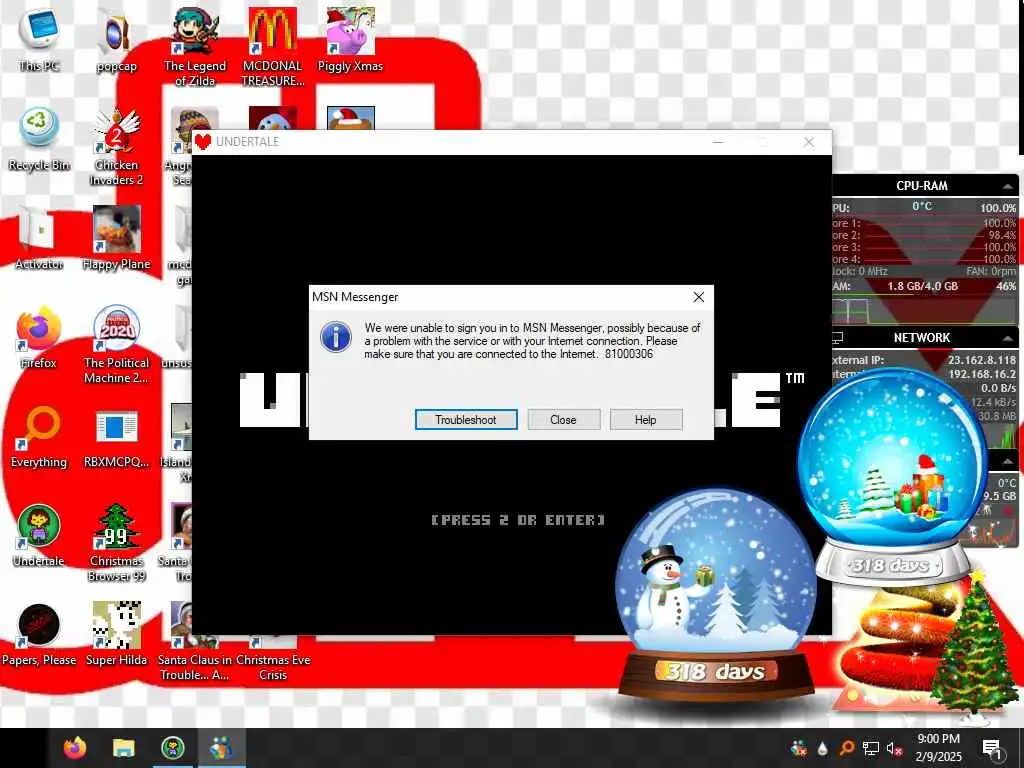
Task: Select Undertale desktop shortcut
Action: [39, 536]
